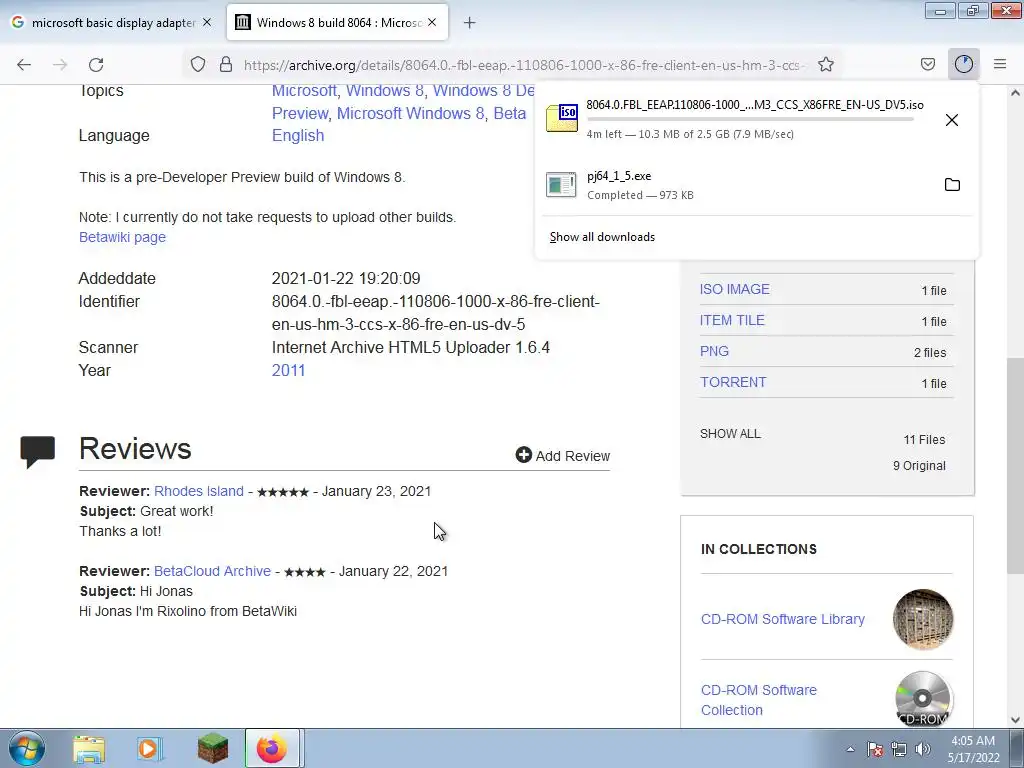Reload the current page

(x=96, y=64)
